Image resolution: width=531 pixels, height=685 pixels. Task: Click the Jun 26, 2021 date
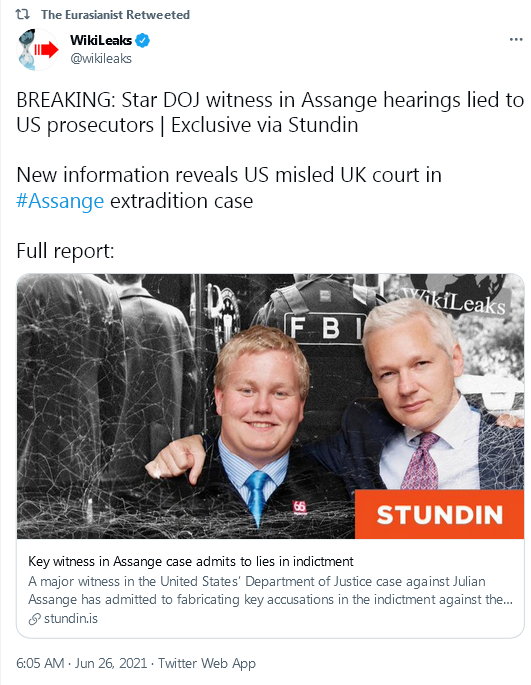click(111, 663)
